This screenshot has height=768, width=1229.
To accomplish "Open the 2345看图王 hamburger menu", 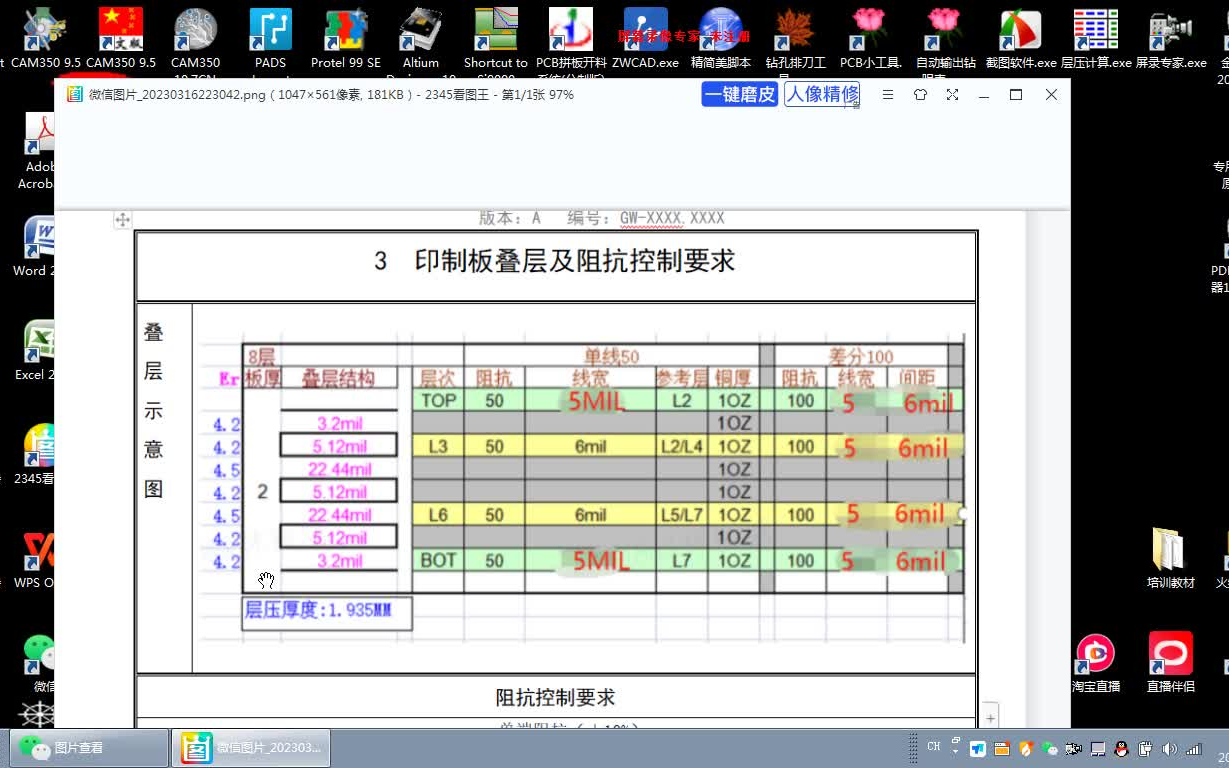I will coord(888,94).
